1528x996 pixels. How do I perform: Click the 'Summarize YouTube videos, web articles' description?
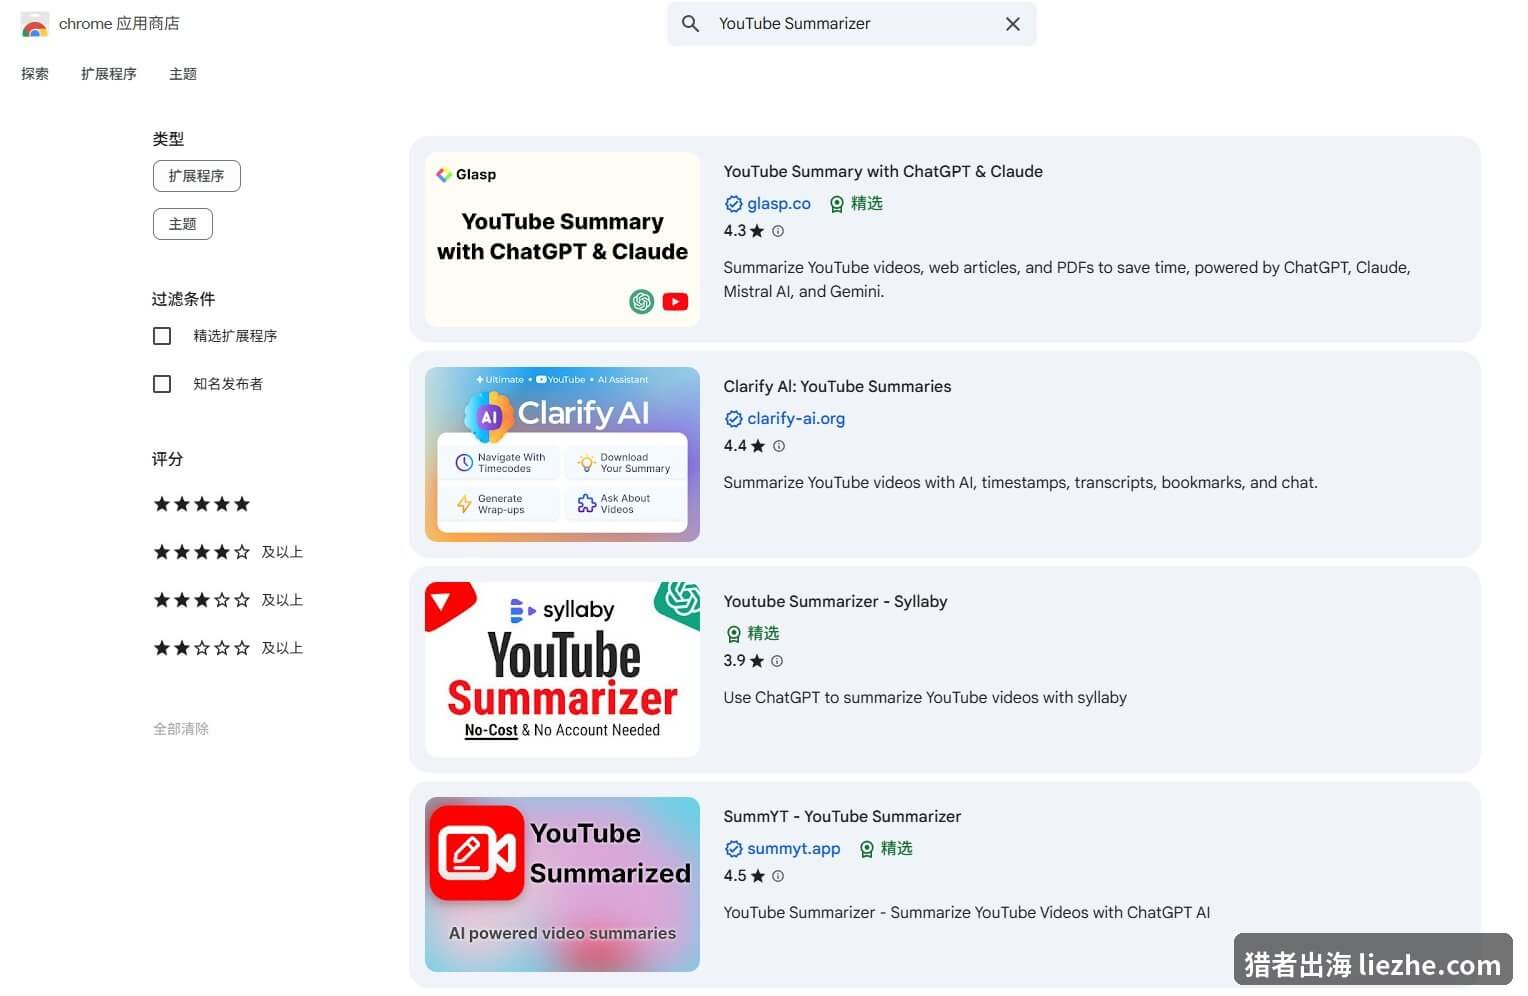[1067, 280]
